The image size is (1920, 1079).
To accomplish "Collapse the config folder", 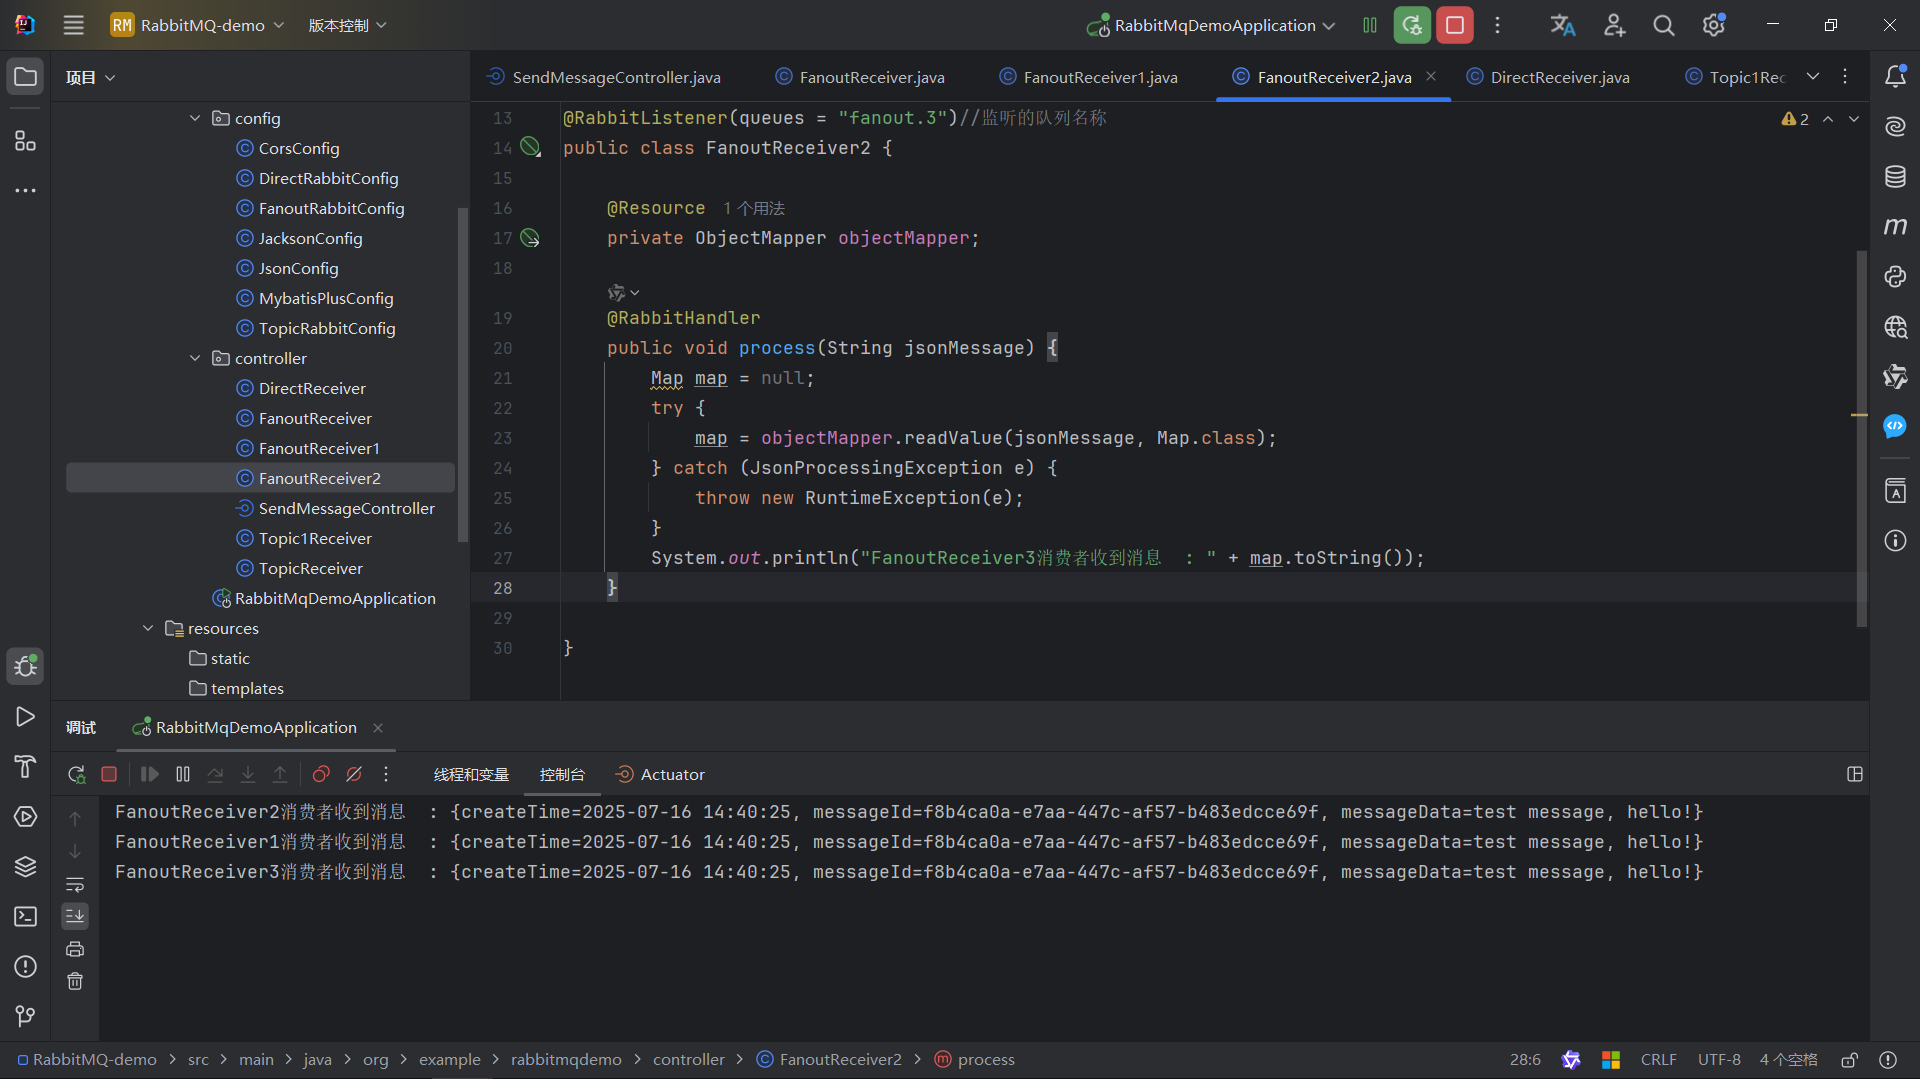I will (195, 118).
